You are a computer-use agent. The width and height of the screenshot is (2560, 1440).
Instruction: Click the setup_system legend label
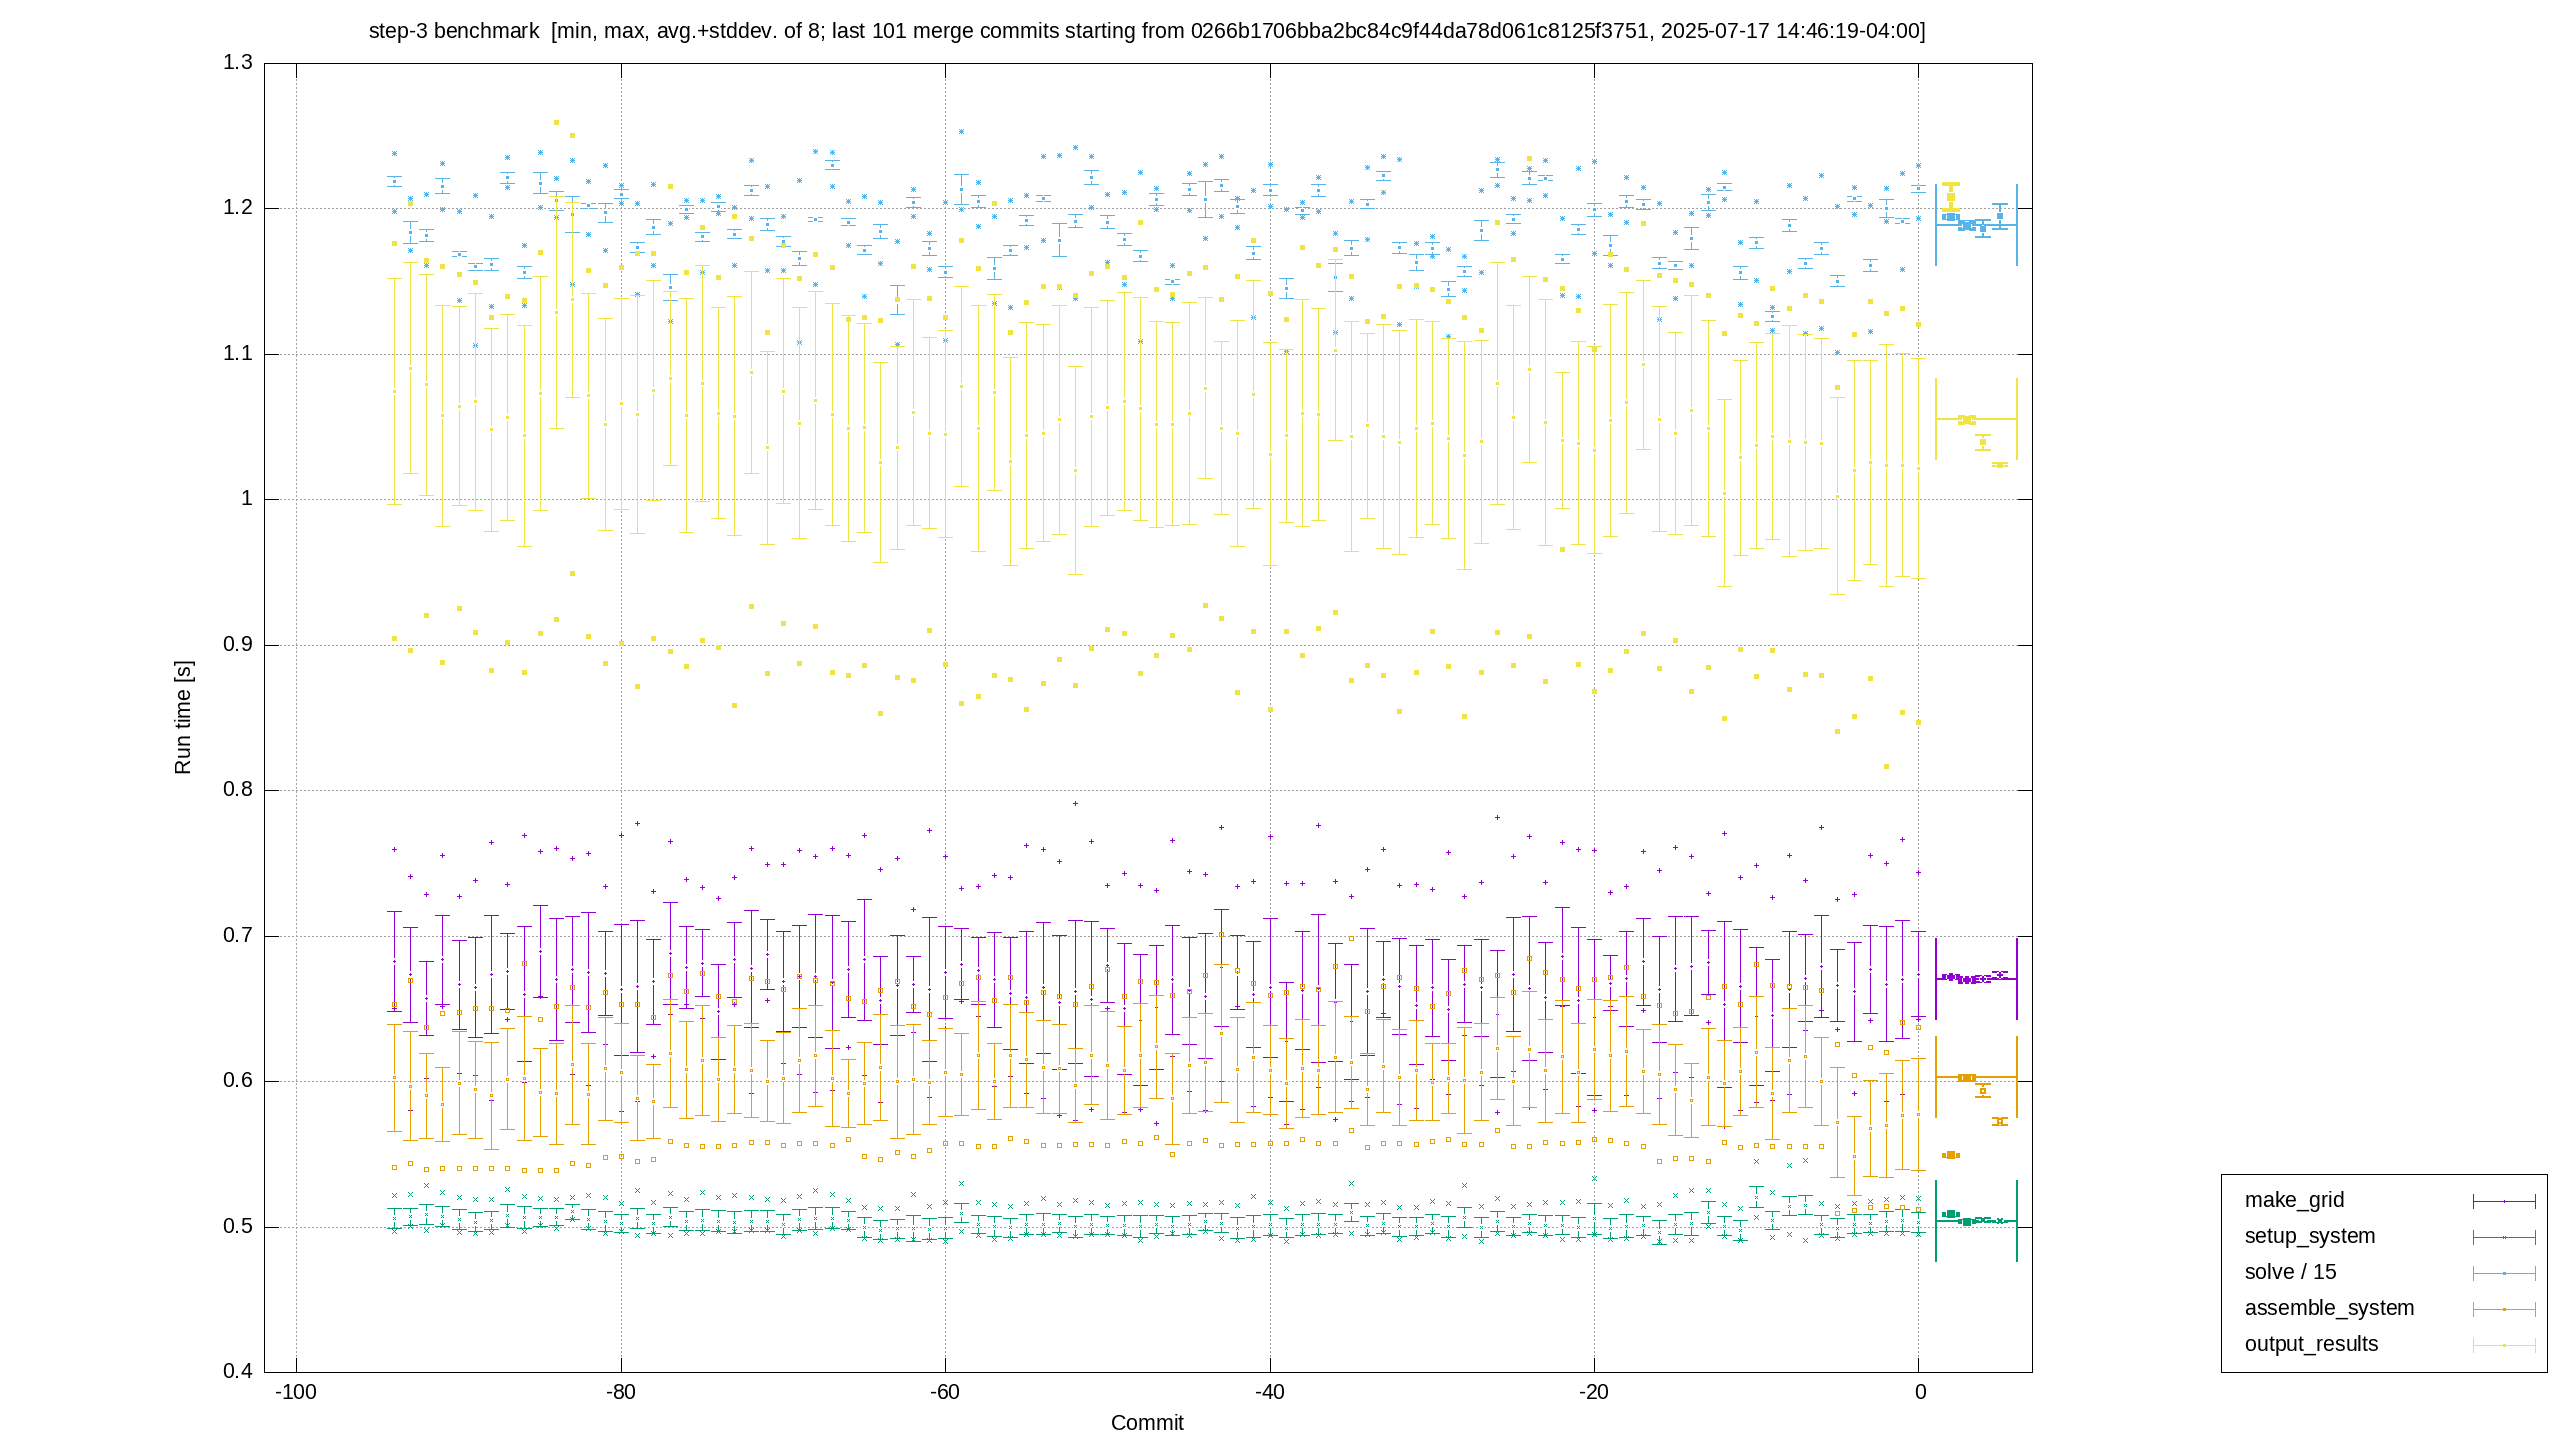tap(2310, 1236)
